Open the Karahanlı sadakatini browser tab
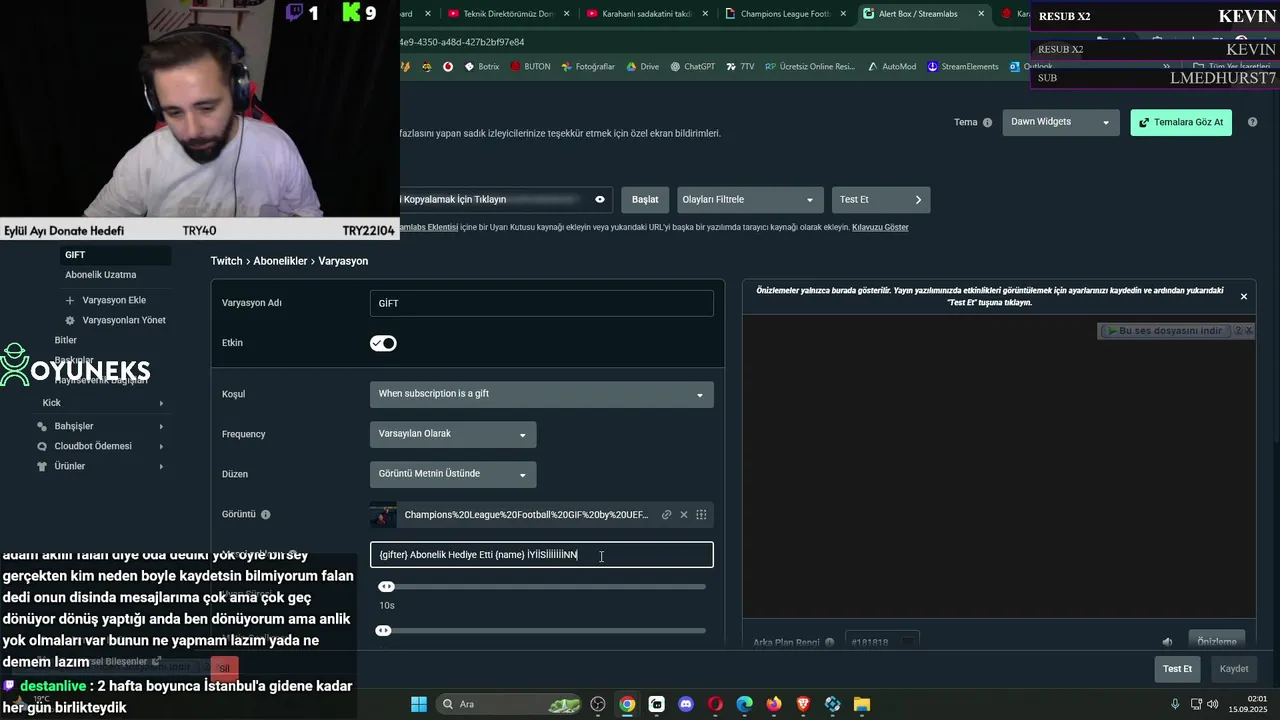 tap(647, 14)
